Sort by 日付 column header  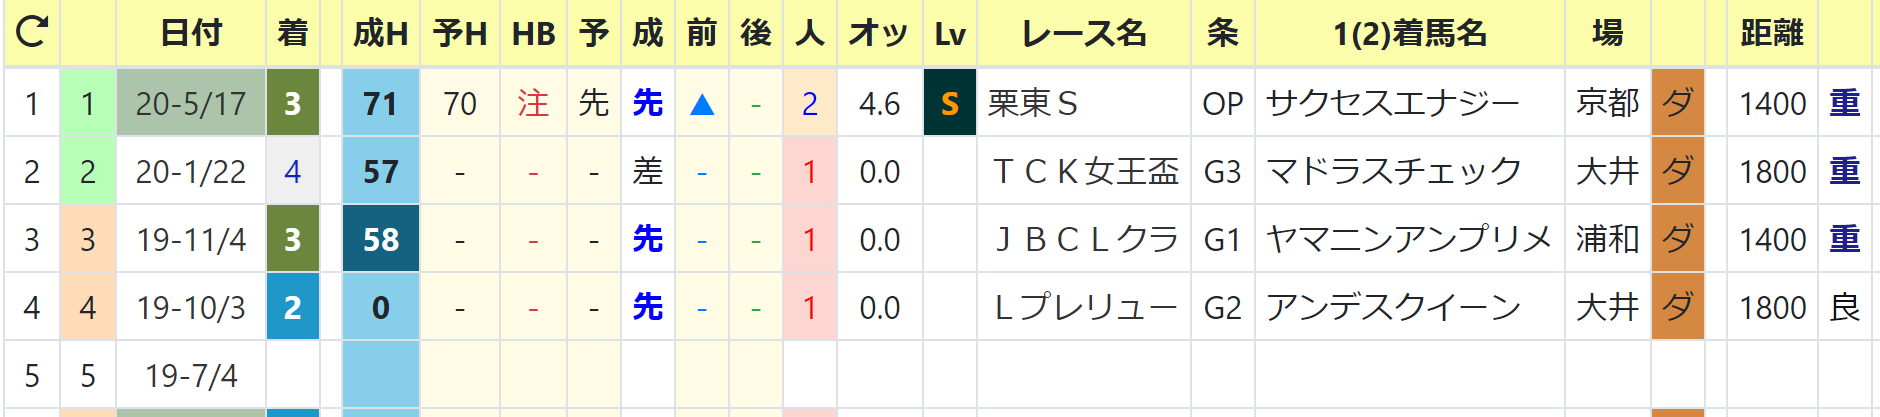[x=191, y=33]
